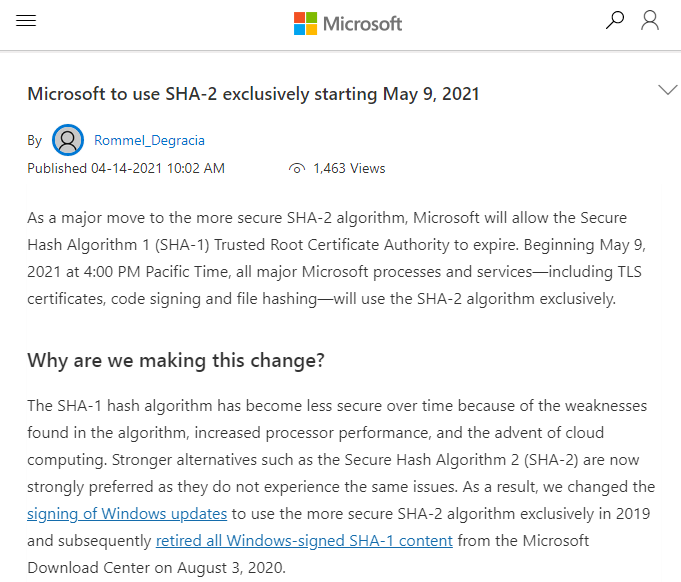This screenshot has height=582, width=681.
Task: Click the eye icon beside views count
Action: 296,169
